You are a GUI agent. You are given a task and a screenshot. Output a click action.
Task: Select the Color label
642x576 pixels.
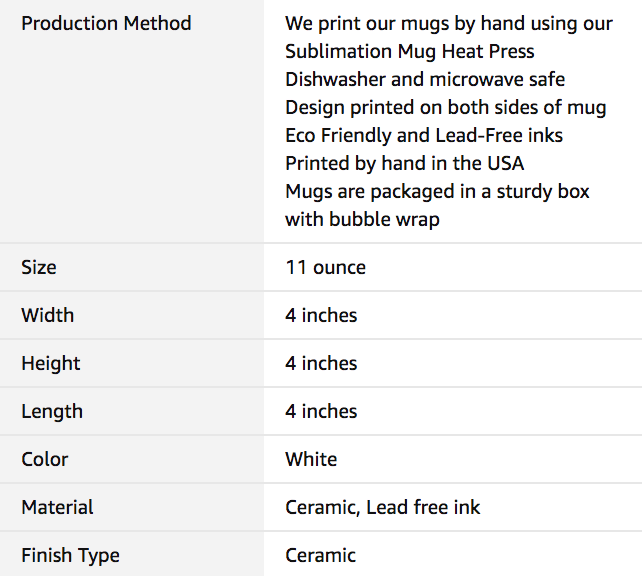(45, 459)
